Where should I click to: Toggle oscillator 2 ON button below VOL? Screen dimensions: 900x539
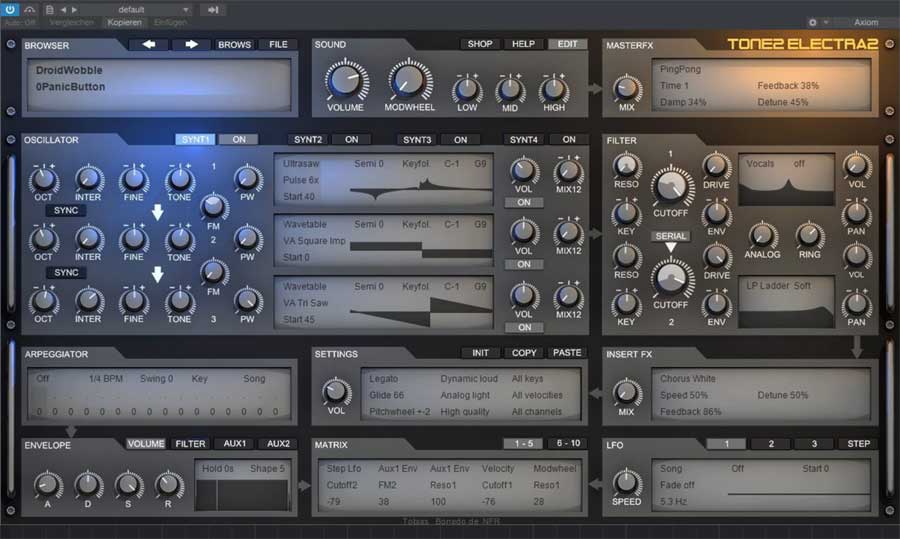pos(523,265)
